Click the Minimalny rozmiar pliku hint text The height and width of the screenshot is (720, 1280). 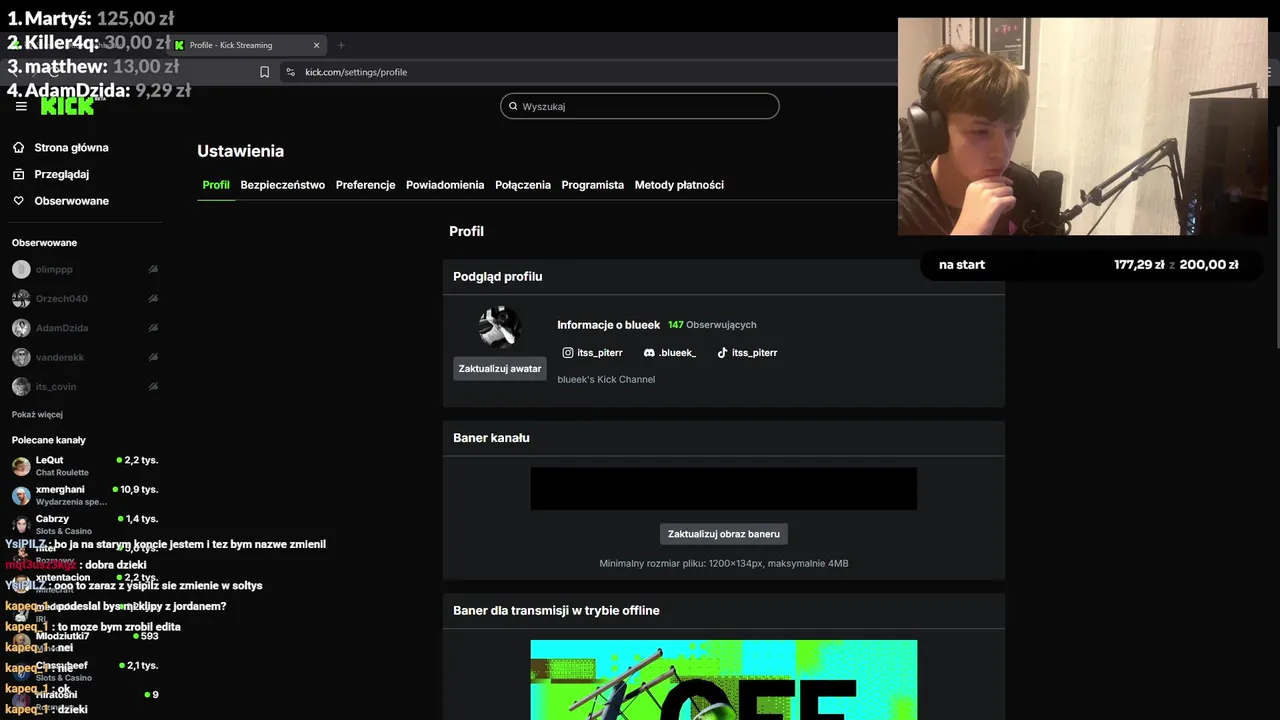point(724,564)
